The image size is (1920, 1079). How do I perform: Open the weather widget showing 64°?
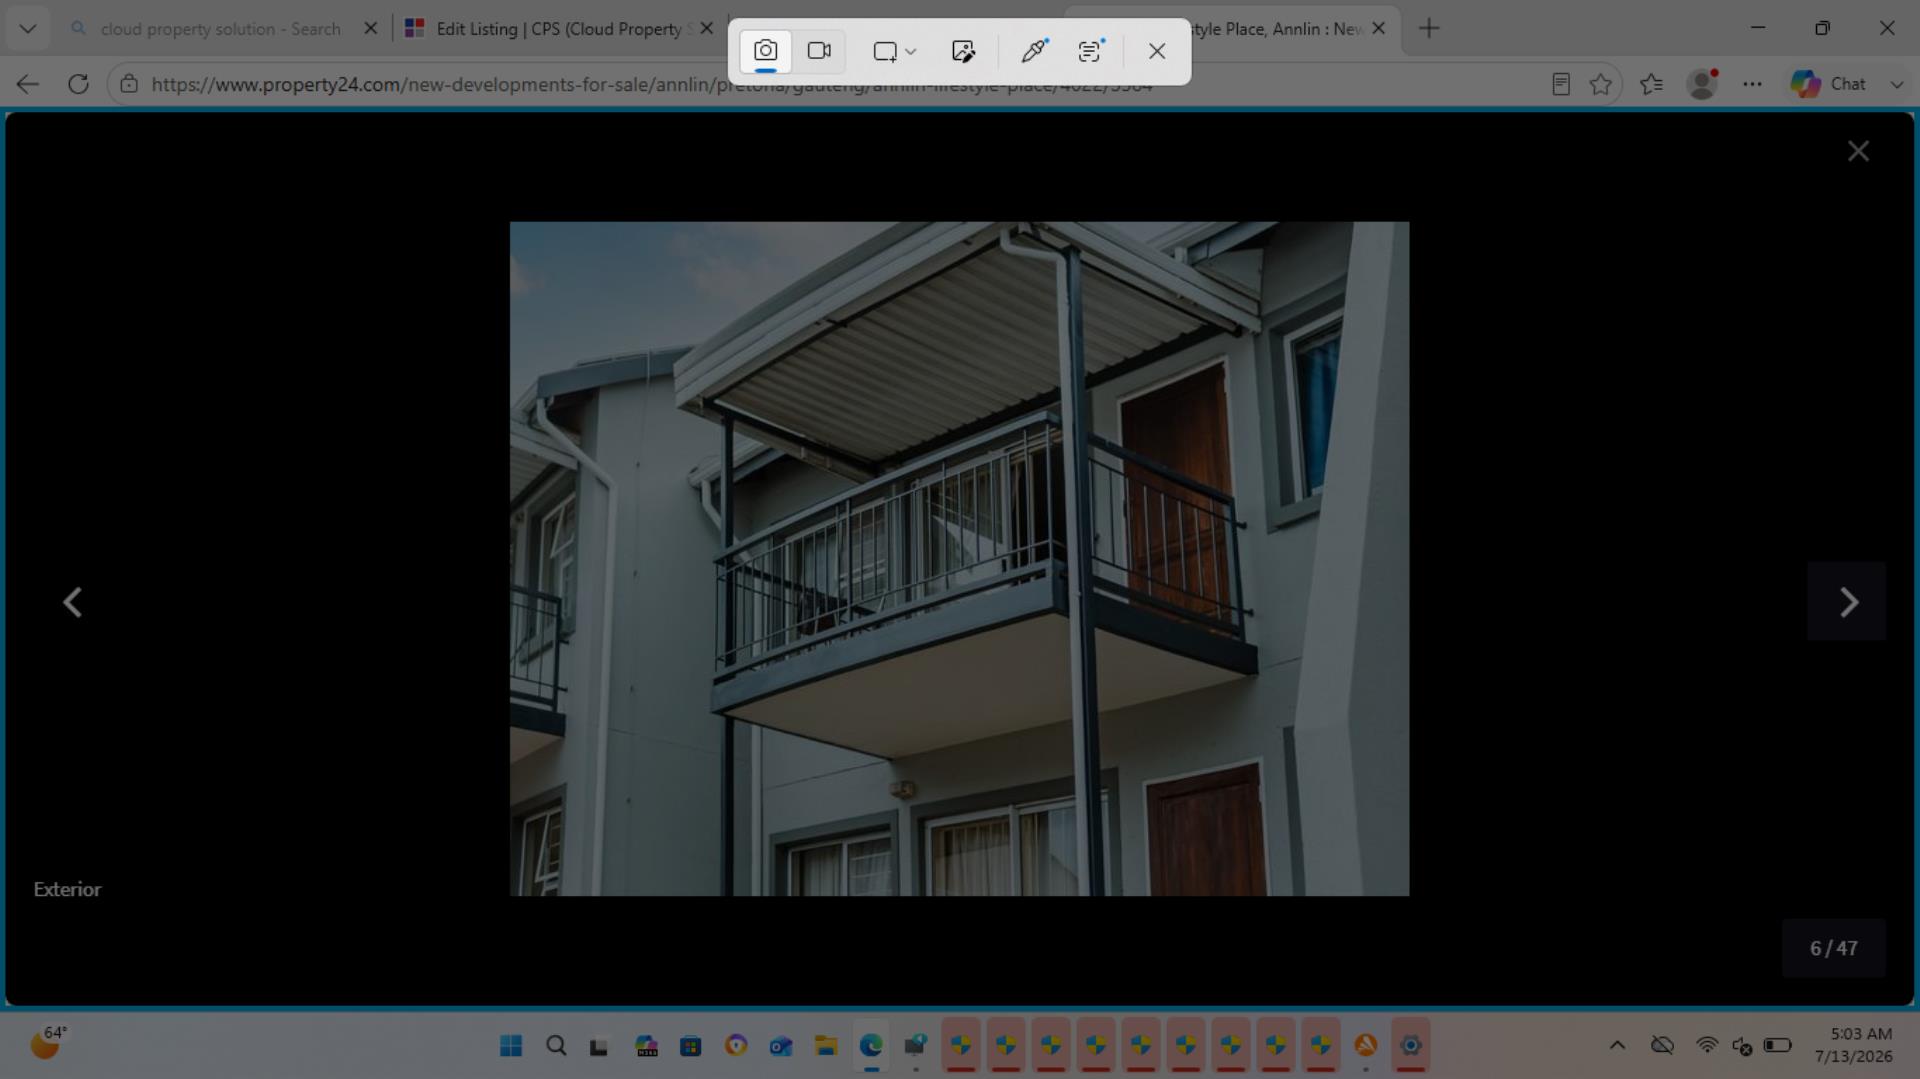pyautogui.click(x=49, y=1044)
